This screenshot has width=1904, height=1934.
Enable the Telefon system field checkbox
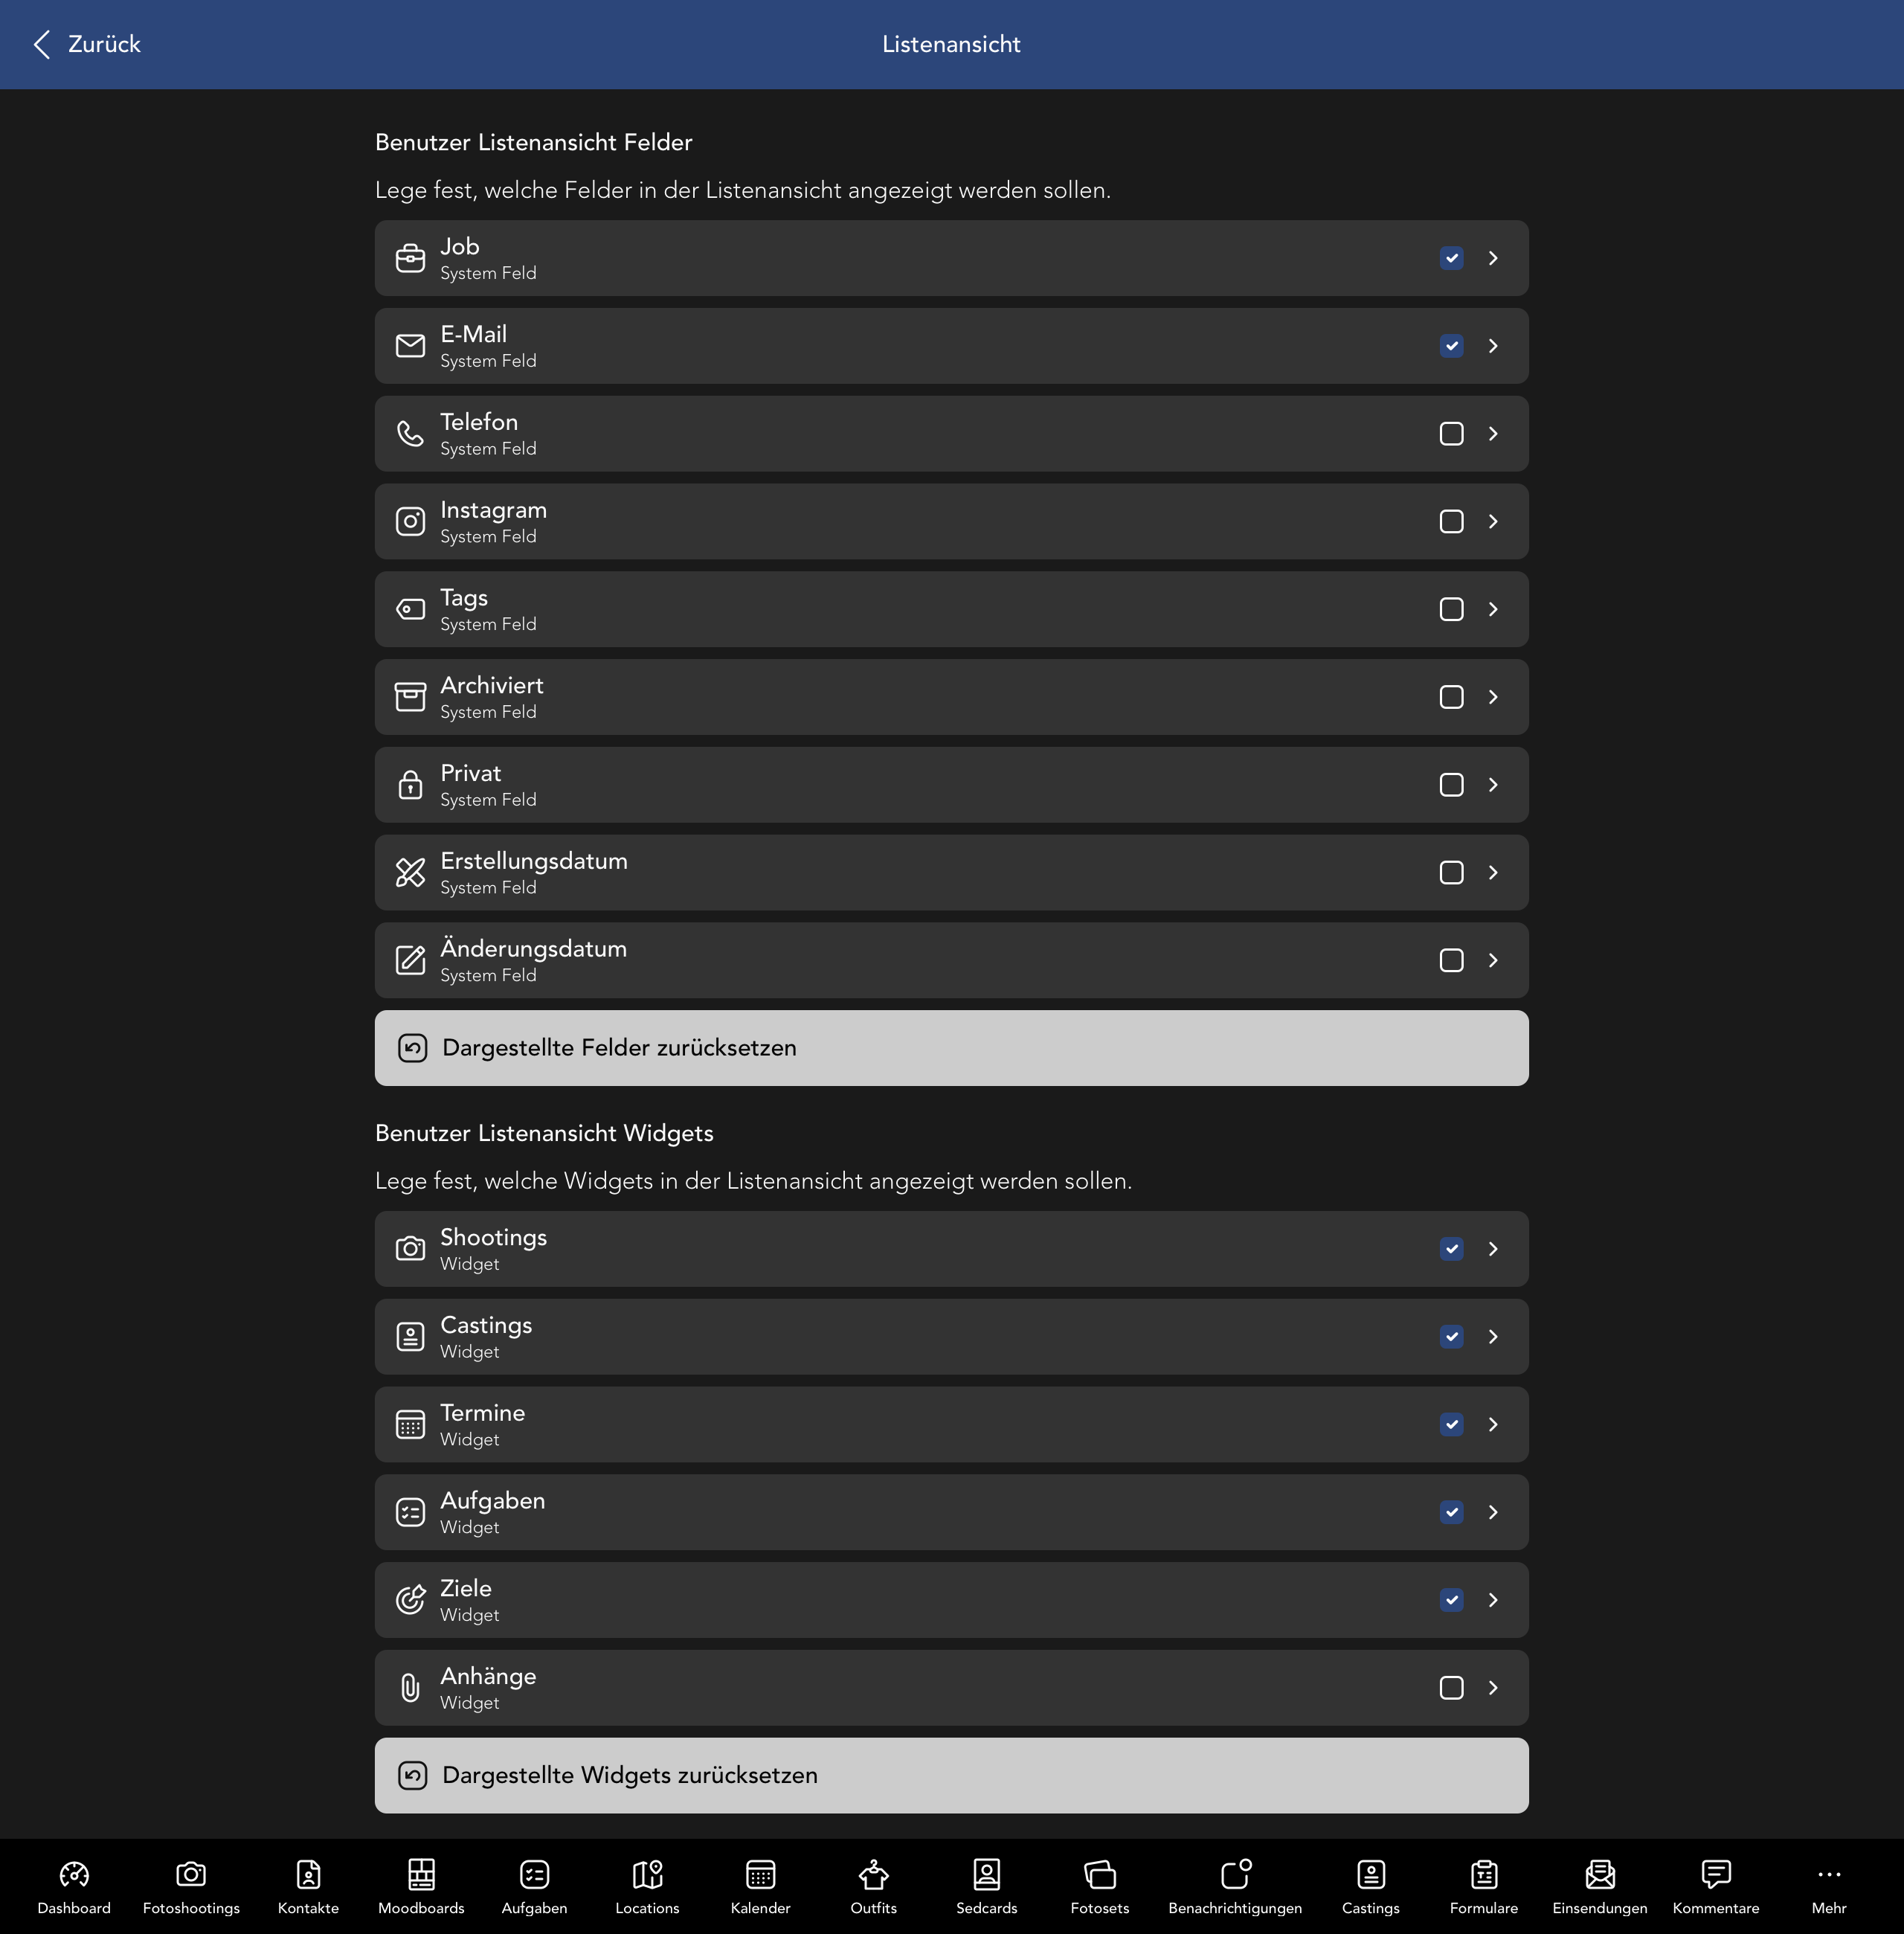click(1451, 434)
